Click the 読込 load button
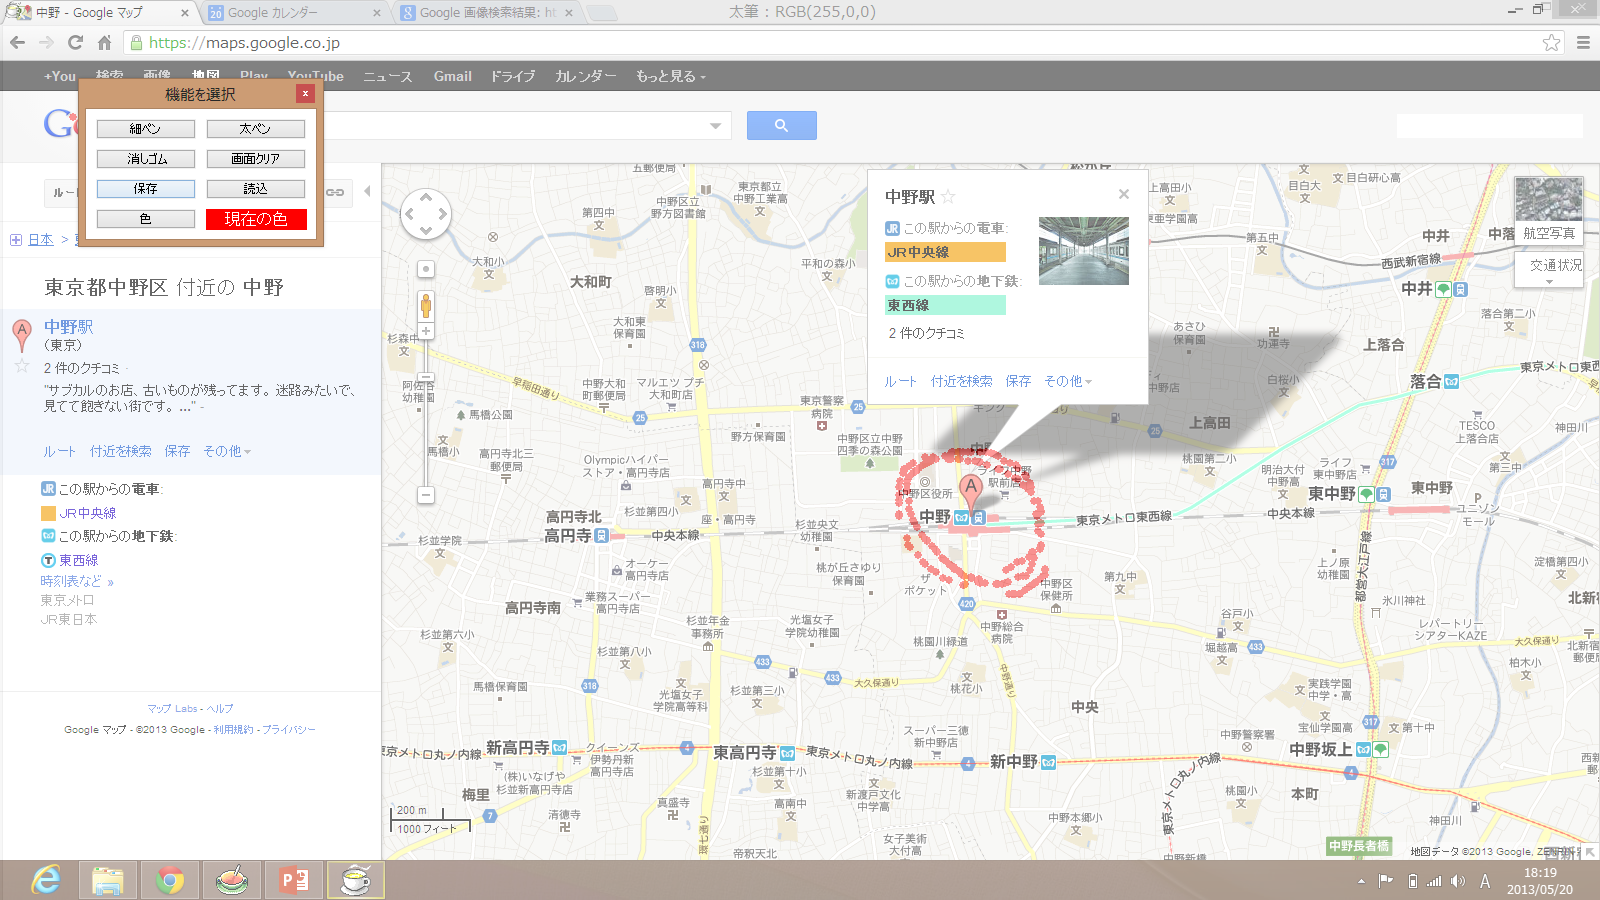 pos(256,189)
